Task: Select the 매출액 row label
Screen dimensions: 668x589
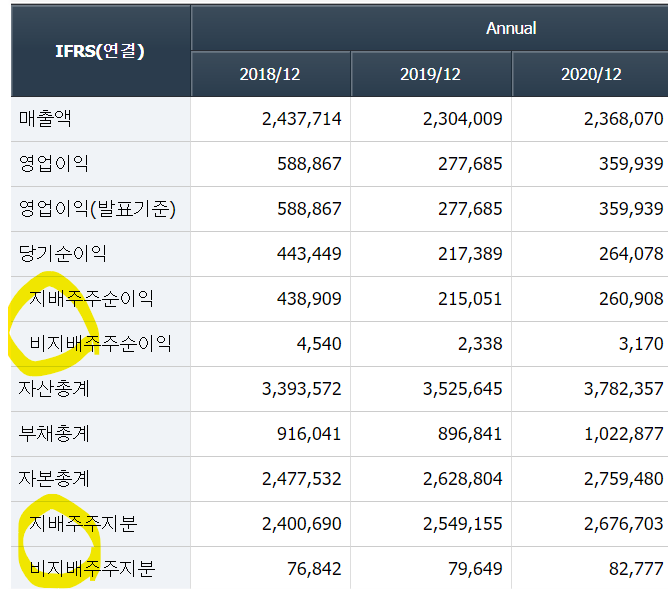Action: pyautogui.click(x=45, y=118)
